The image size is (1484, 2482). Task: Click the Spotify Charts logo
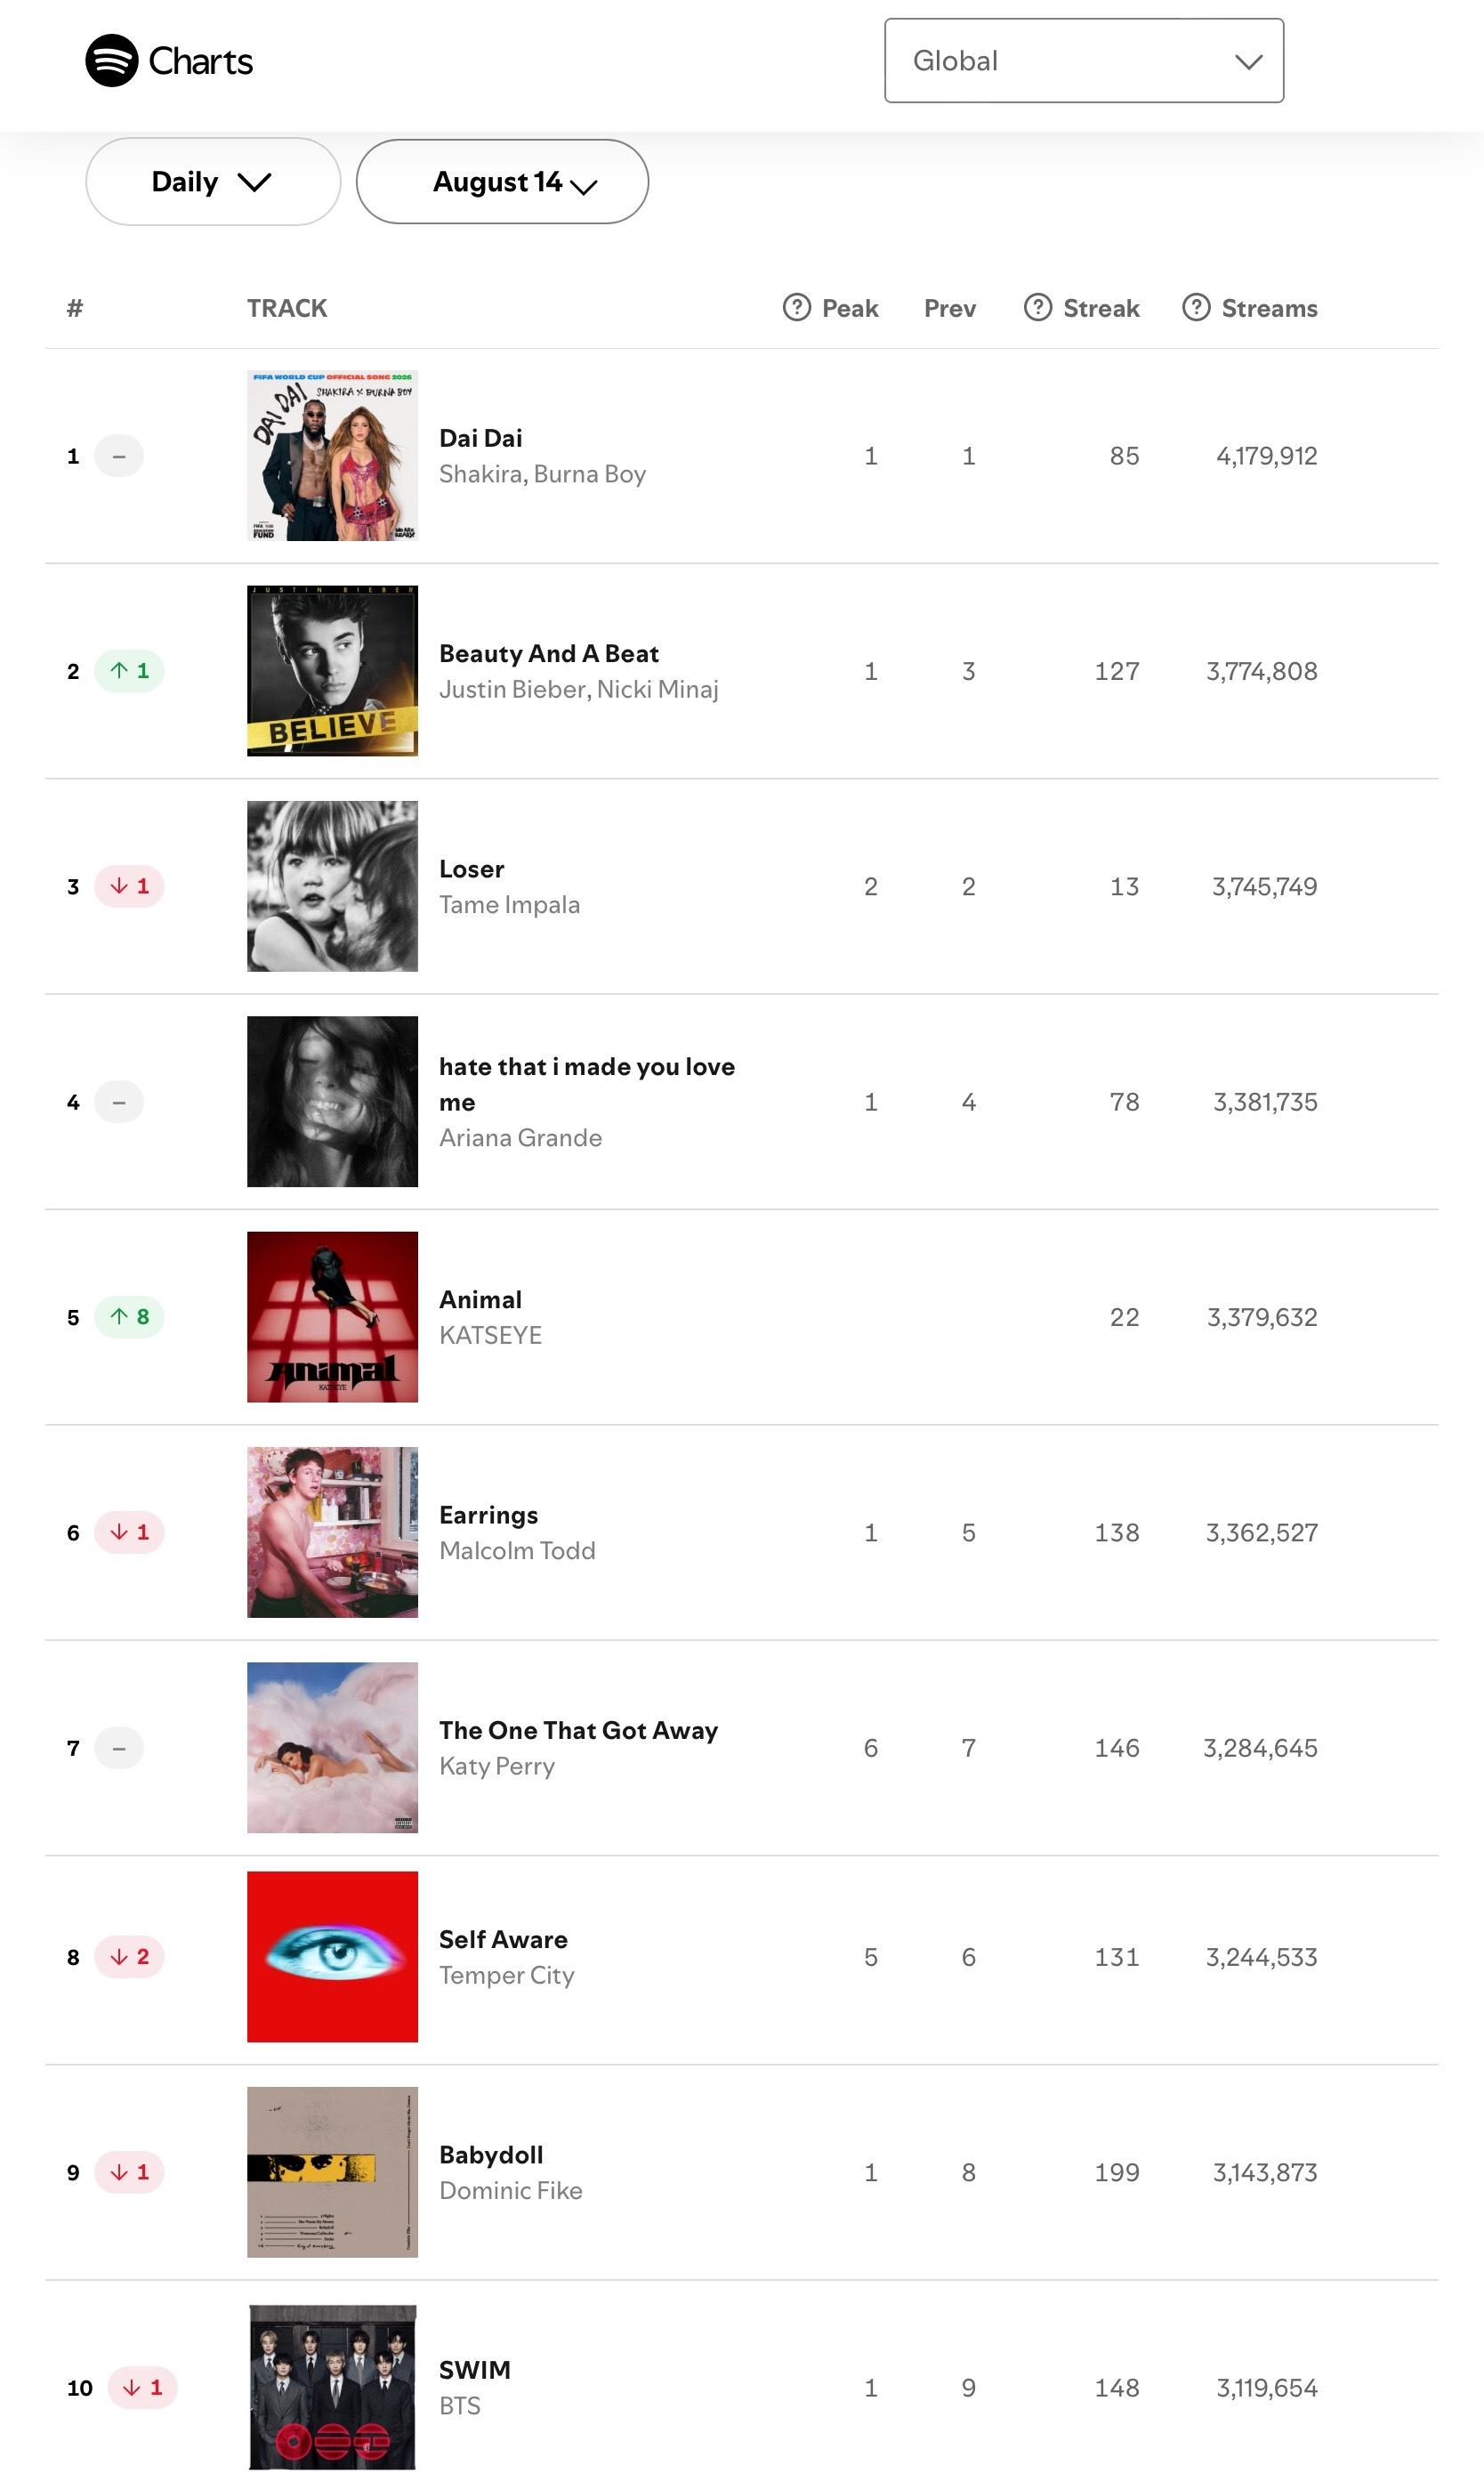[169, 61]
